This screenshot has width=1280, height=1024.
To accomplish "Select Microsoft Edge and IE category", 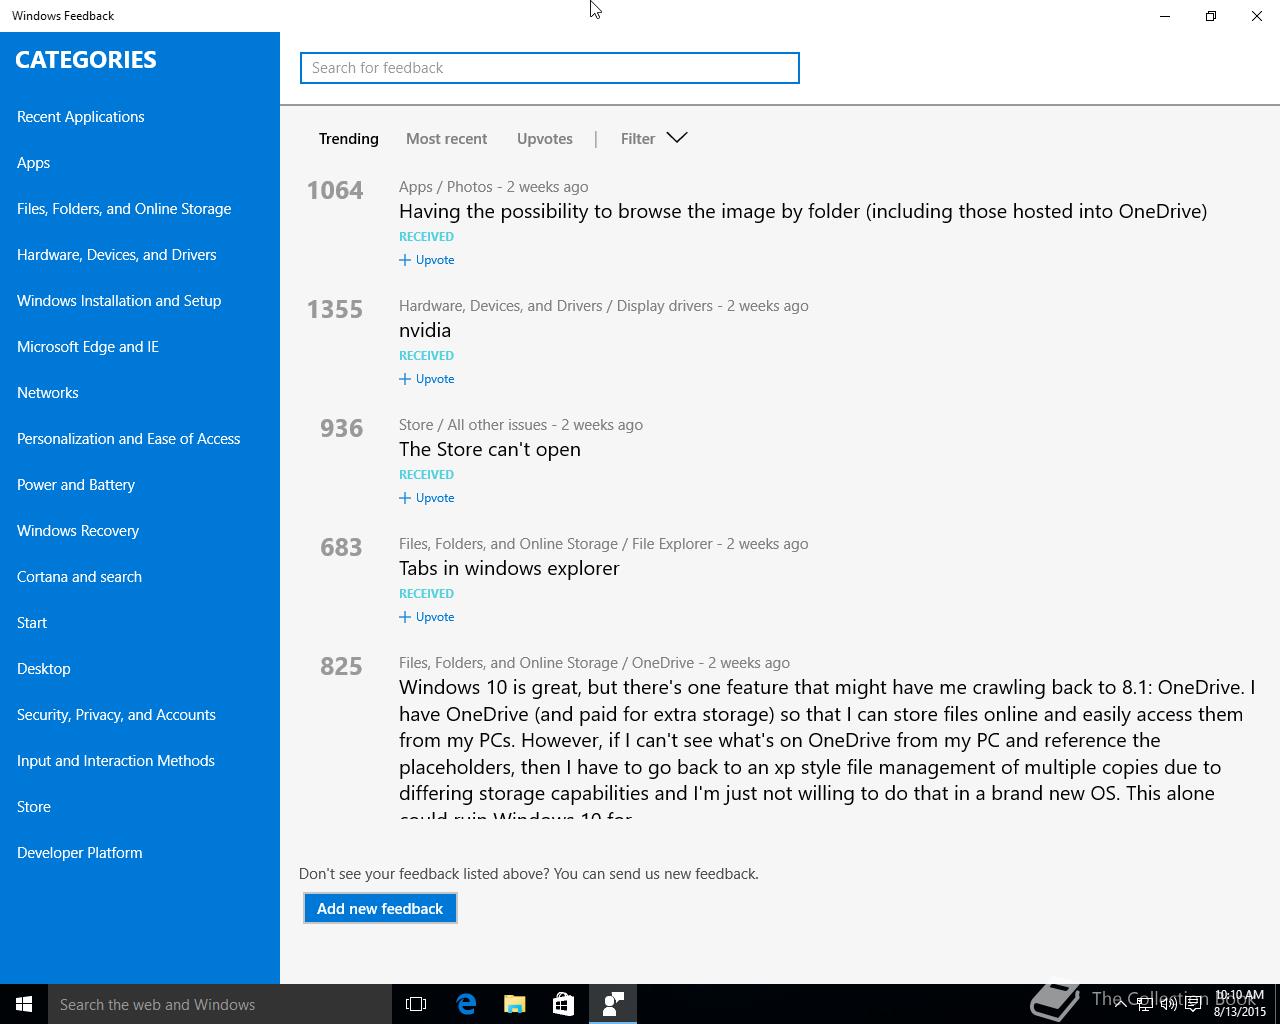I will pyautogui.click(x=88, y=347).
